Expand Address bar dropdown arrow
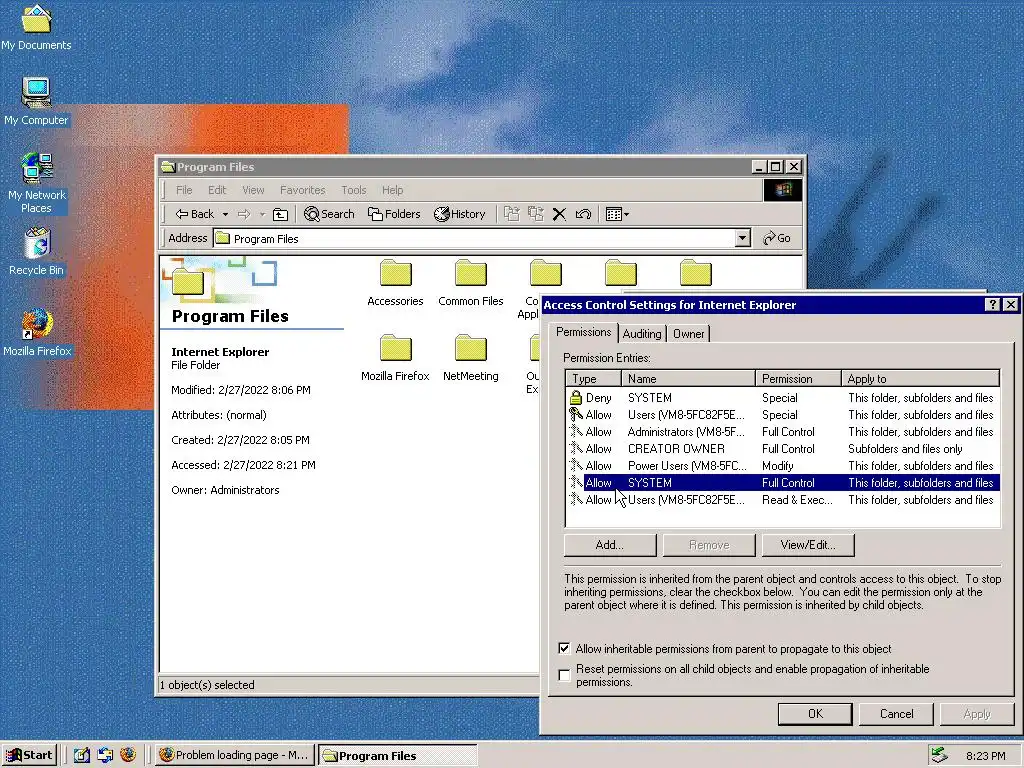 (743, 238)
